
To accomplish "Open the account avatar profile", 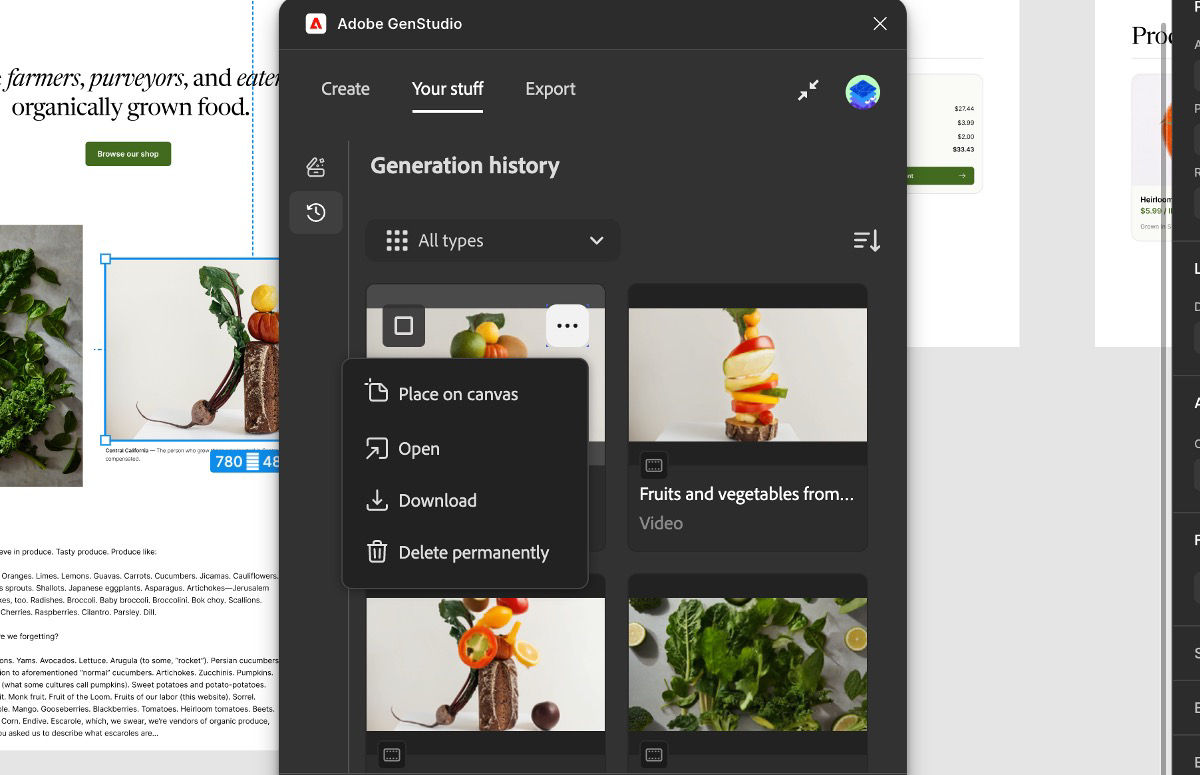I will click(x=862, y=90).
